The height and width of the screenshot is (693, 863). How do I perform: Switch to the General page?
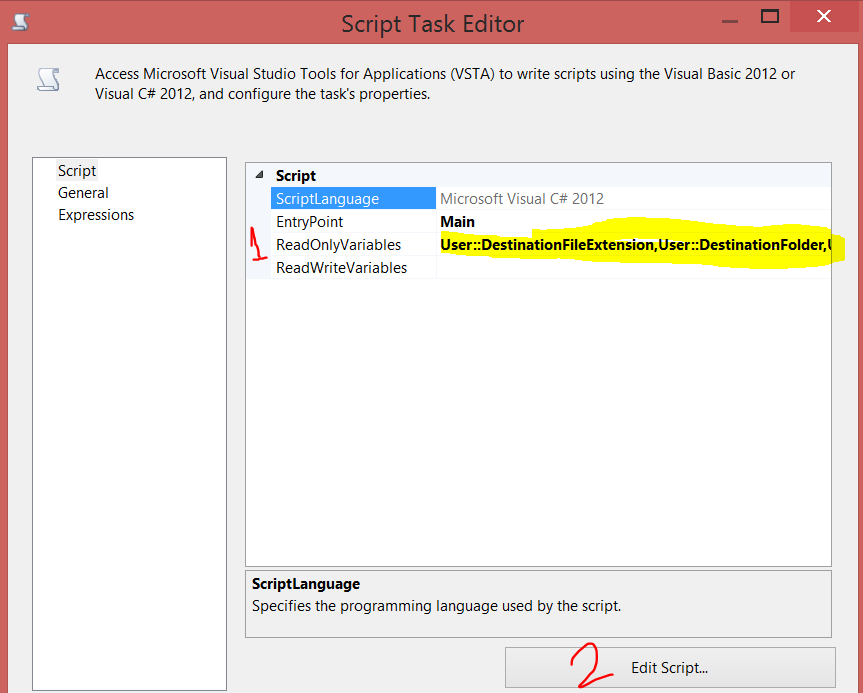point(83,192)
